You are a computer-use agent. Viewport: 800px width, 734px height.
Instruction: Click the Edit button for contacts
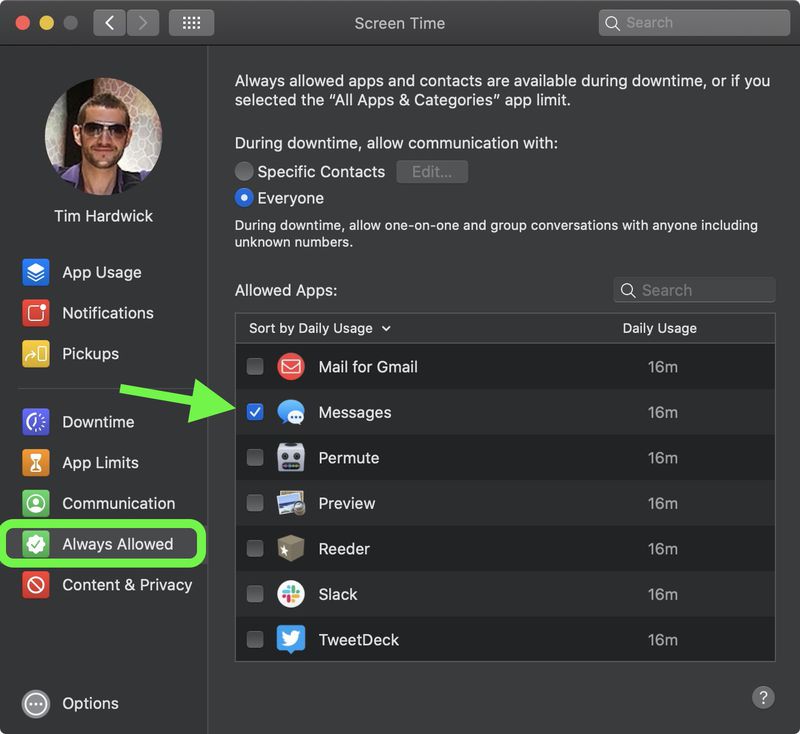432,171
